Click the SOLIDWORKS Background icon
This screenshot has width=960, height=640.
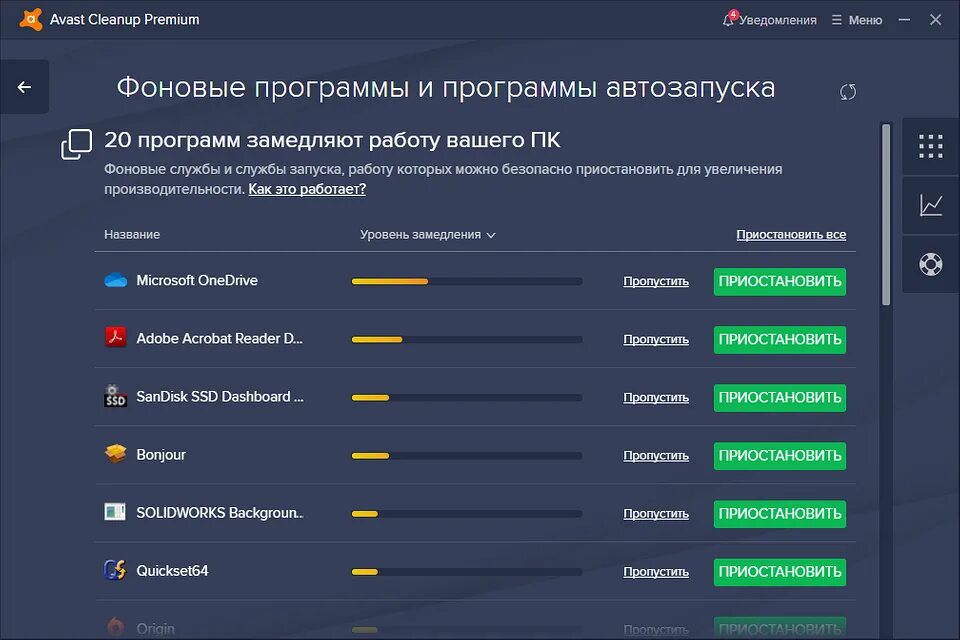click(x=115, y=511)
